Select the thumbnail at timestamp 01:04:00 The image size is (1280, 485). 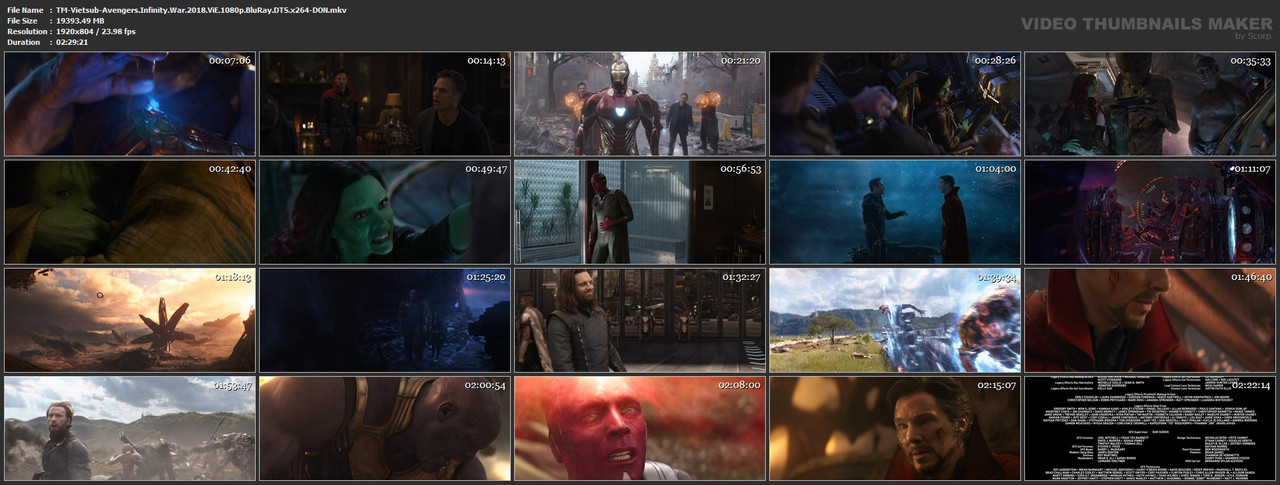pos(895,212)
